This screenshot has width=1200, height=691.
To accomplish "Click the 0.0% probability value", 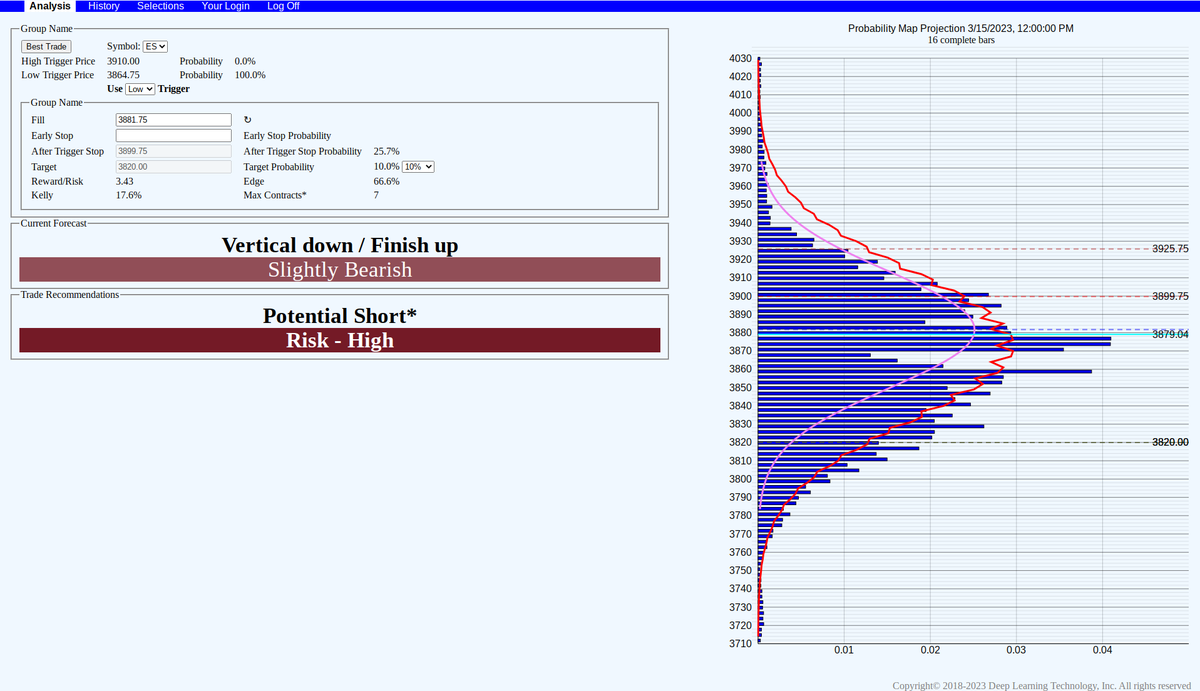I will (245, 61).
